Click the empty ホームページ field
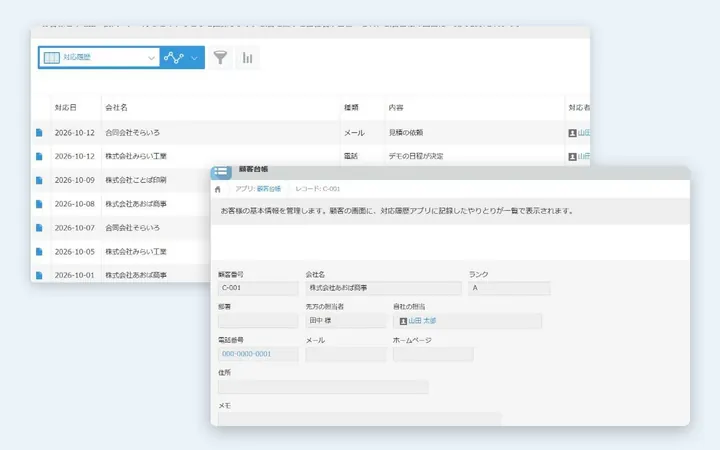Image resolution: width=720 pixels, height=450 pixels. pyautogui.click(x=433, y=354)
